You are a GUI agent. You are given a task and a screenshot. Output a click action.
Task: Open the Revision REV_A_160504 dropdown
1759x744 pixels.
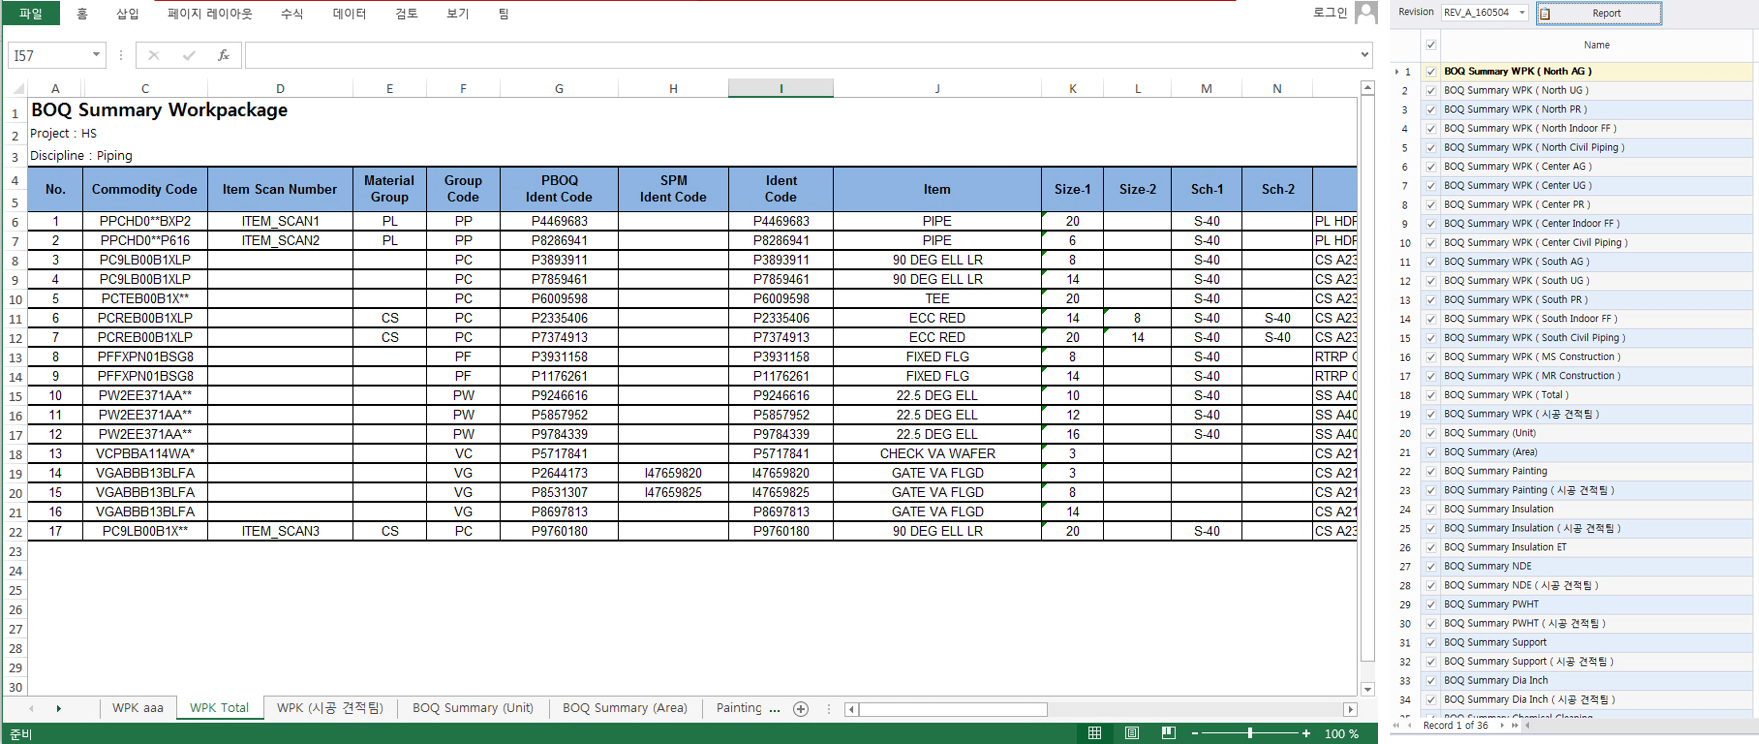[1522, 13]
